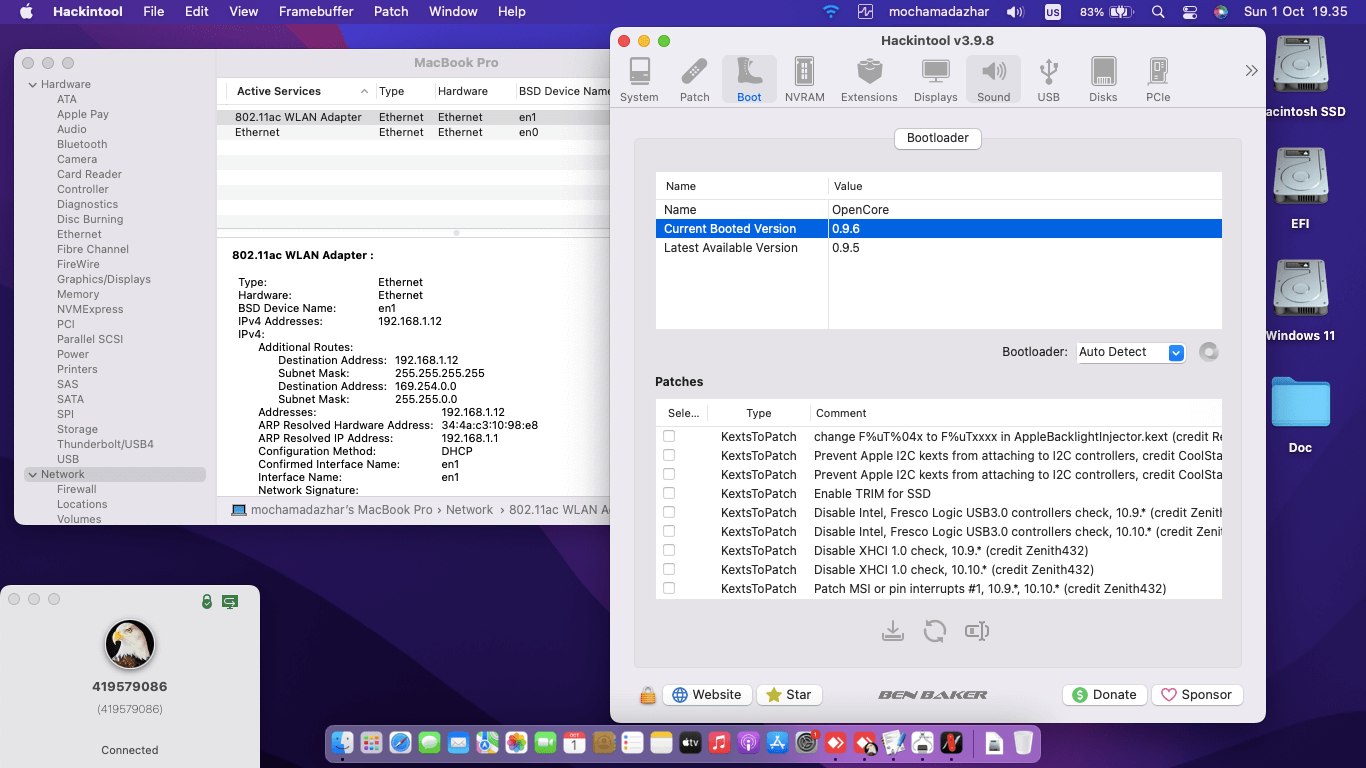Click the orange lock icon
The width and height of the screenshot is (1366, 768).
[648, 695]
